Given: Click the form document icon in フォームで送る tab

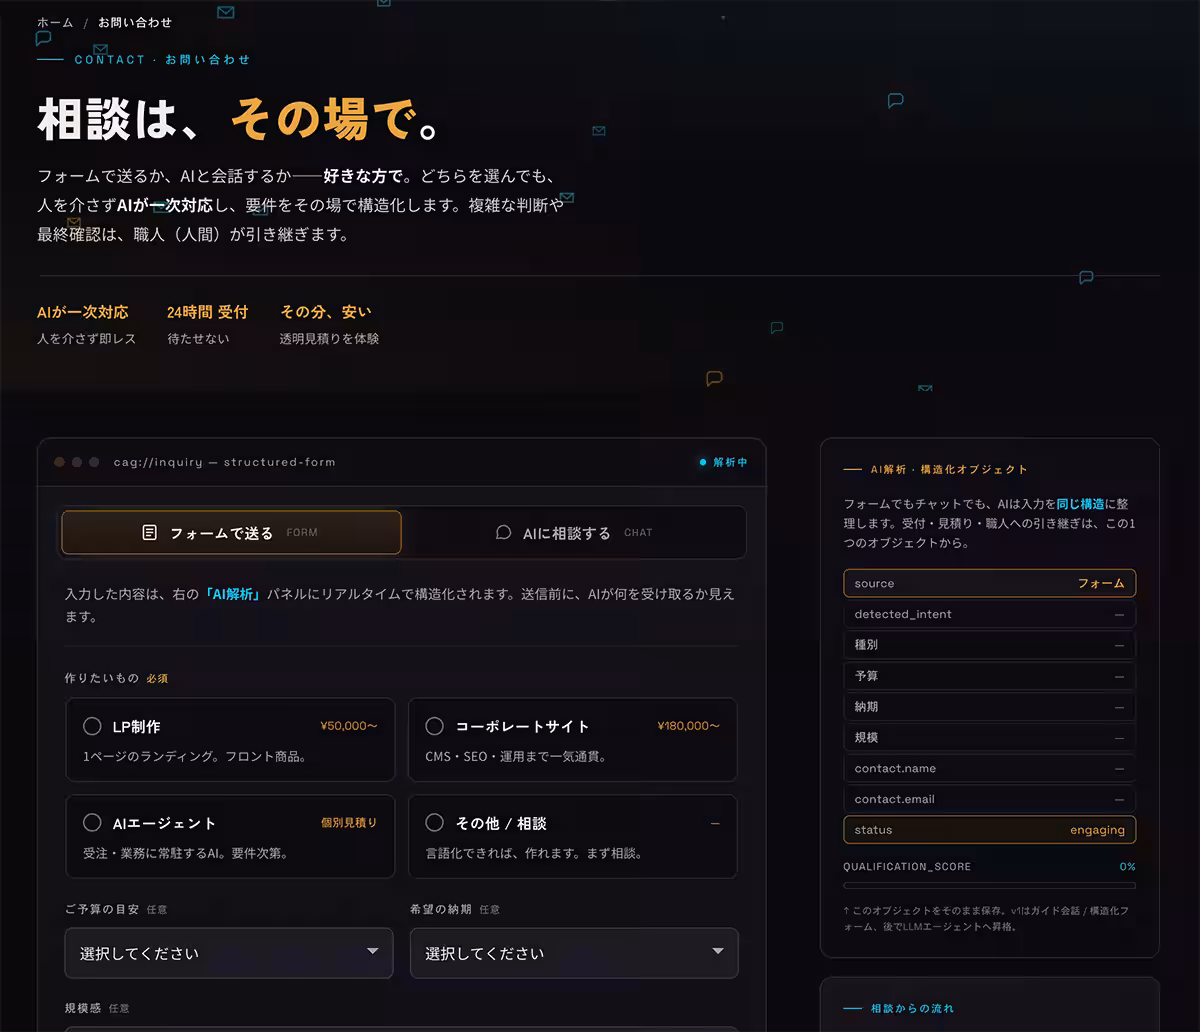Looking at the screenshot, I should 150,532.
